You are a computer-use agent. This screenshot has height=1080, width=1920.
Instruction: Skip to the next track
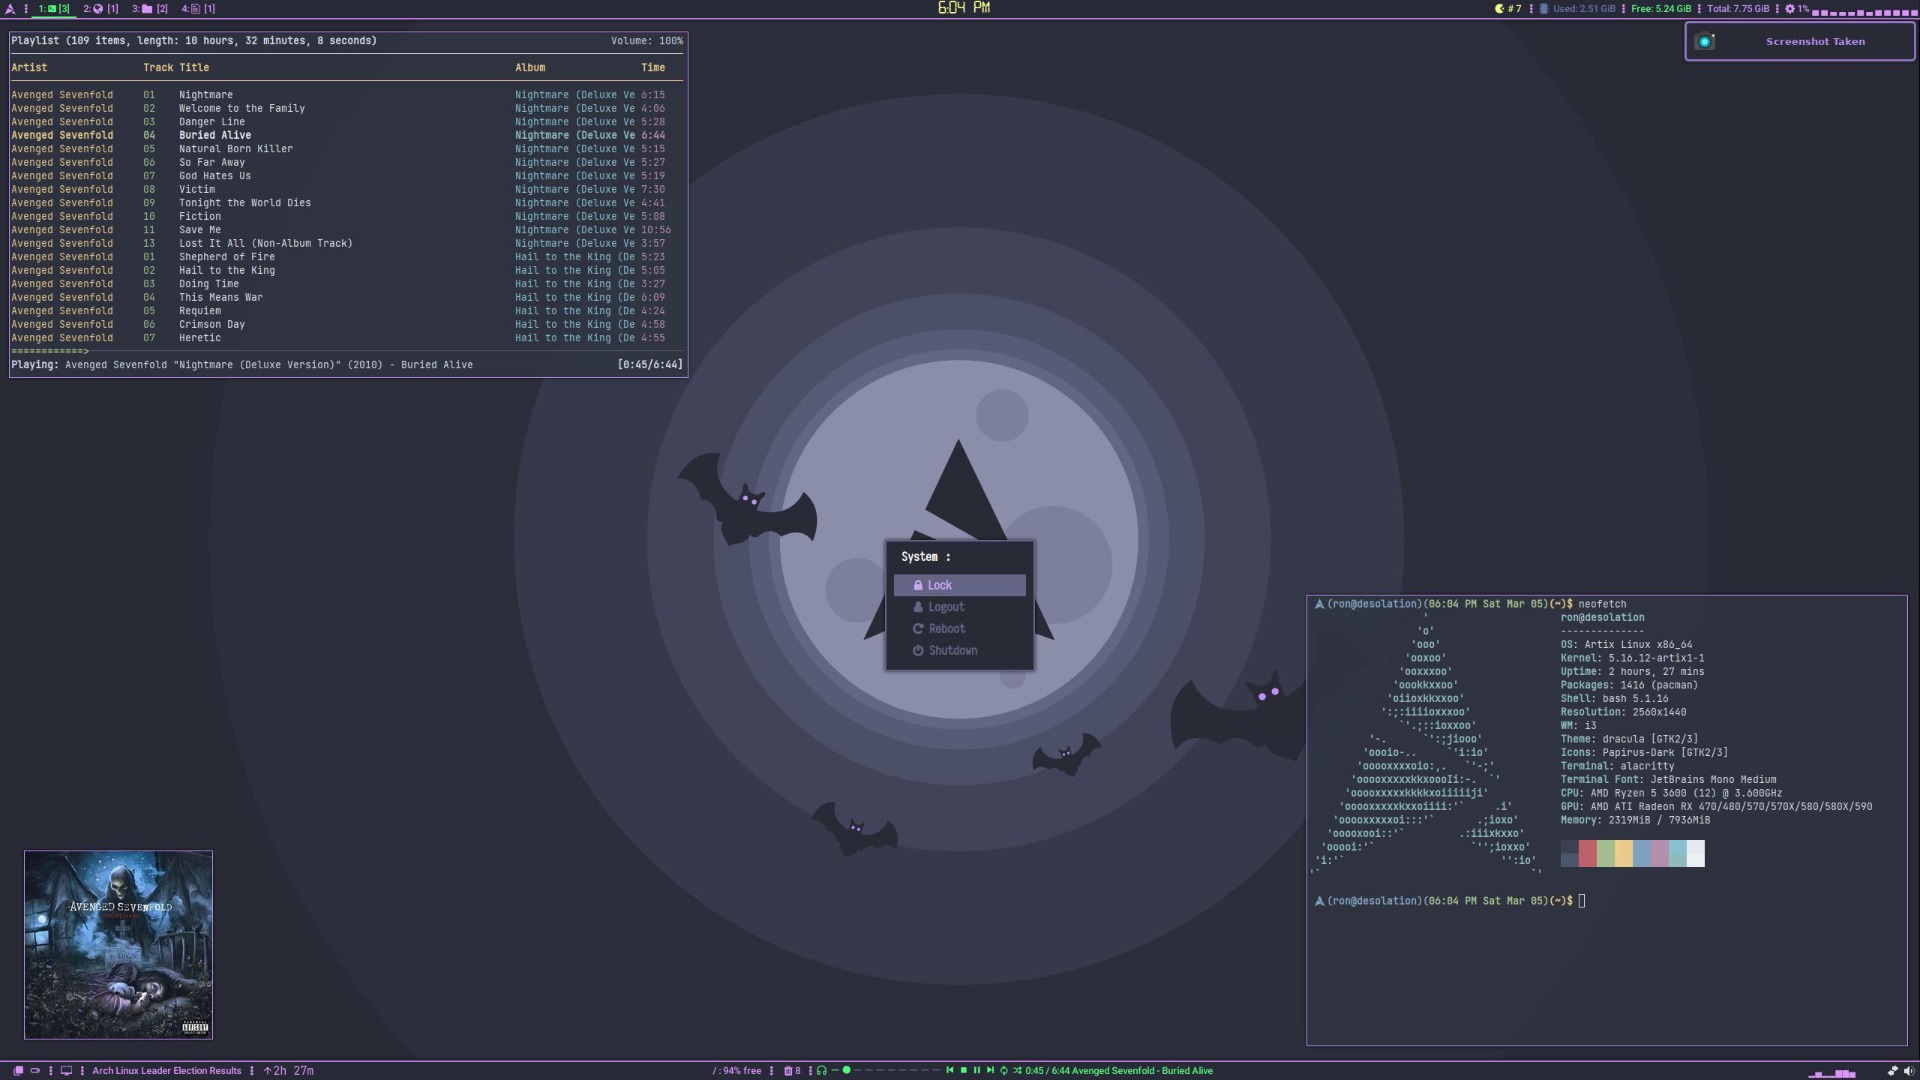coord(990,1071)
